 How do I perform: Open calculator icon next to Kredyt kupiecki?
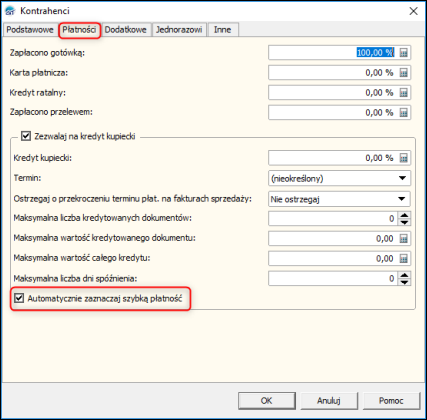(403, 158)
